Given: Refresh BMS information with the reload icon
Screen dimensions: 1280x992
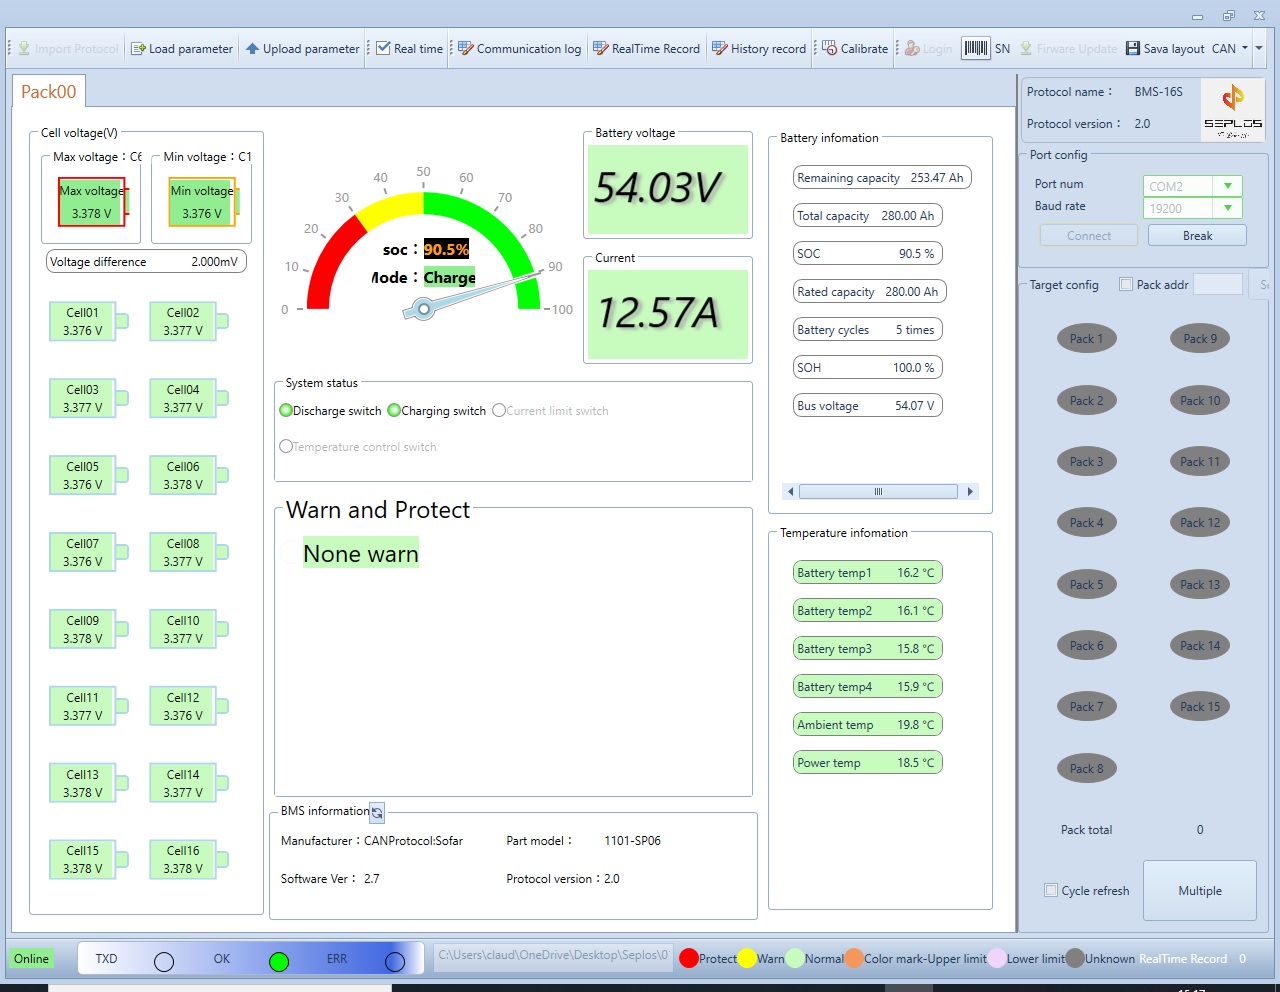Looking at the screenshot, I should pos(377,813).
